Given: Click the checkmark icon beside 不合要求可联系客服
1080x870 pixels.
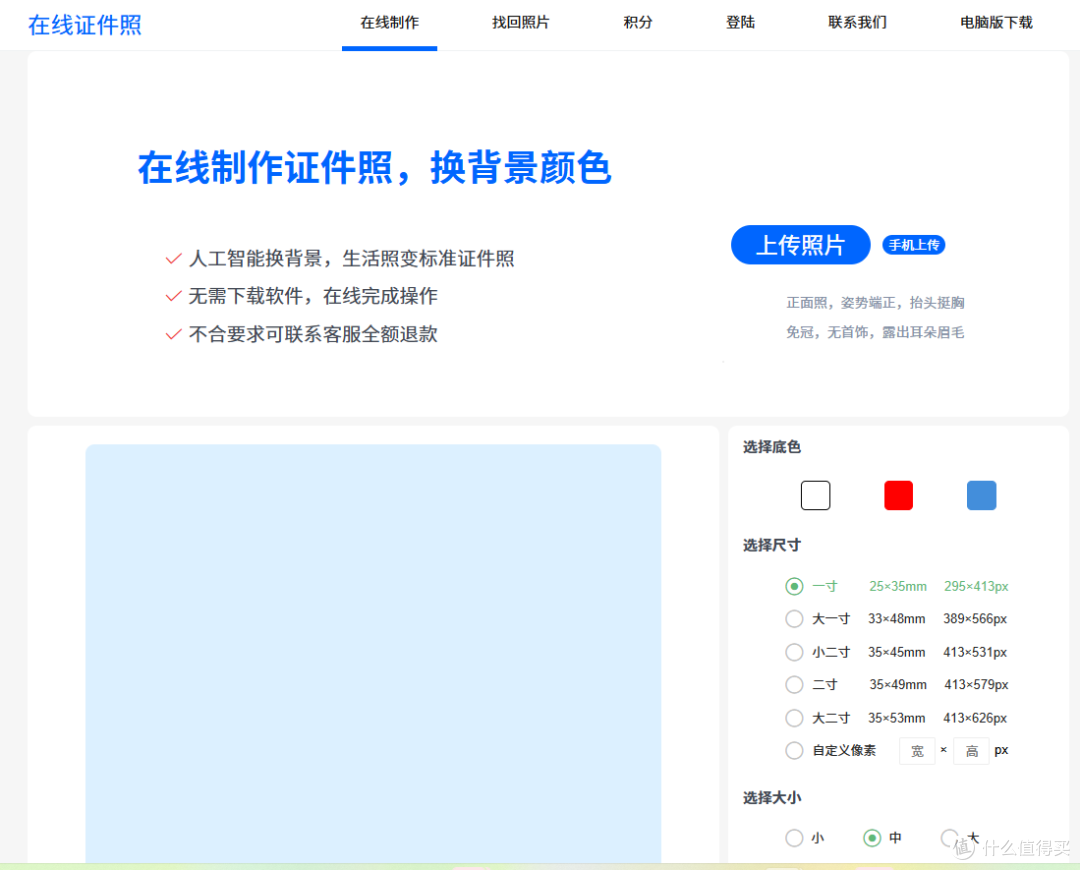Looking at the screenshot, I should [174, 334].
